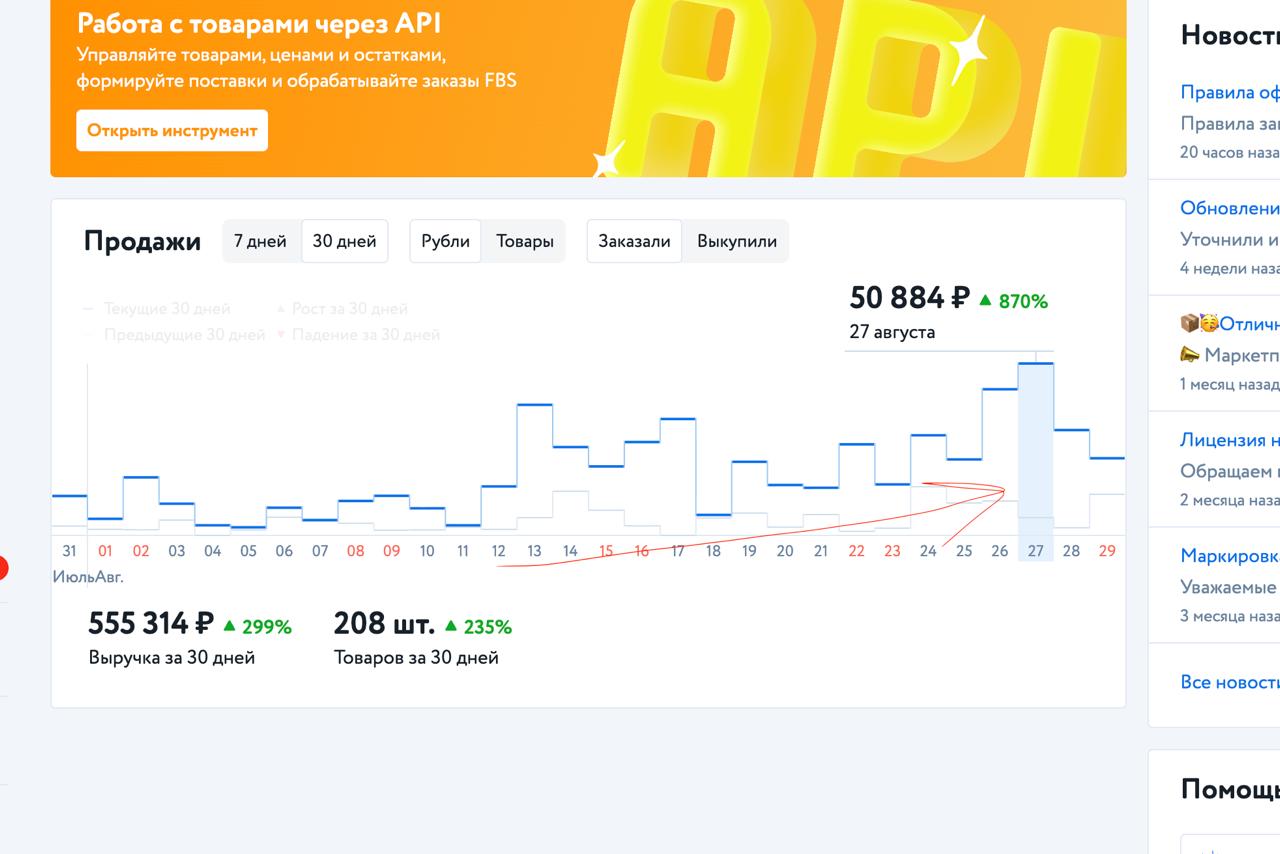Click the "Продажи" section heading
This screenshot has width=1280, height=854.
142,242
